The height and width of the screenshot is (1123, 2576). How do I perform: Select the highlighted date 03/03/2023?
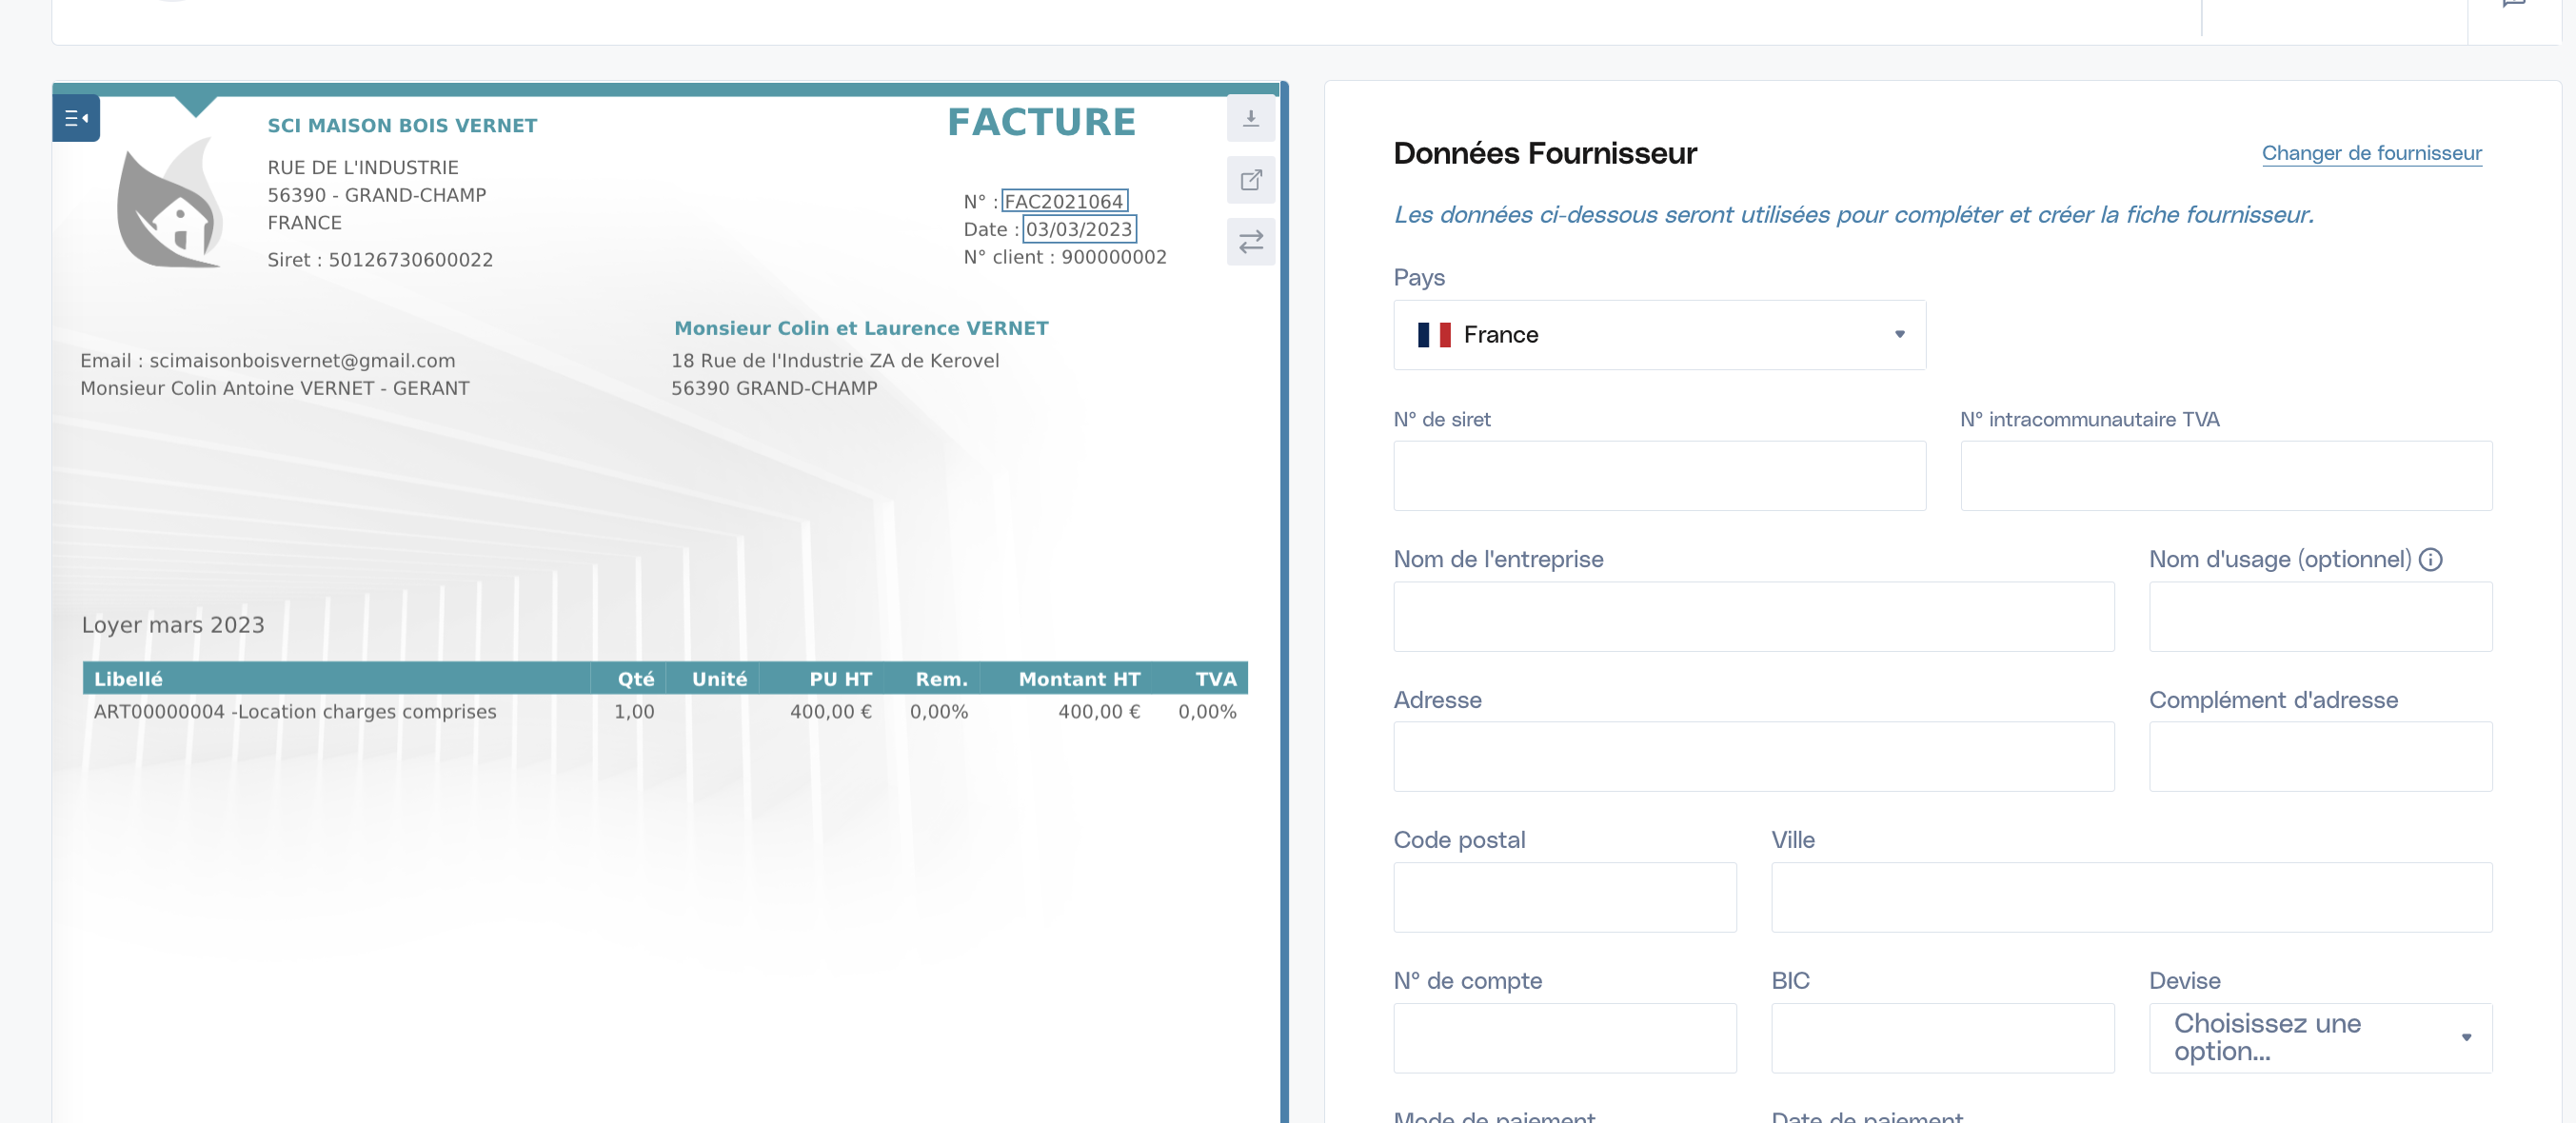click(1079, 229)
